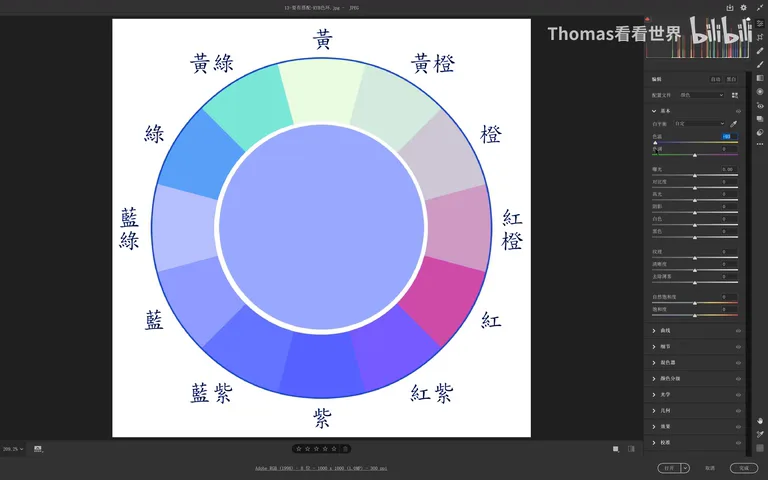Image resolution: width=768 pixels, height=480 pixels.
Task: Select the Edit panel tool icon
Action: click(x=760, y=23)
